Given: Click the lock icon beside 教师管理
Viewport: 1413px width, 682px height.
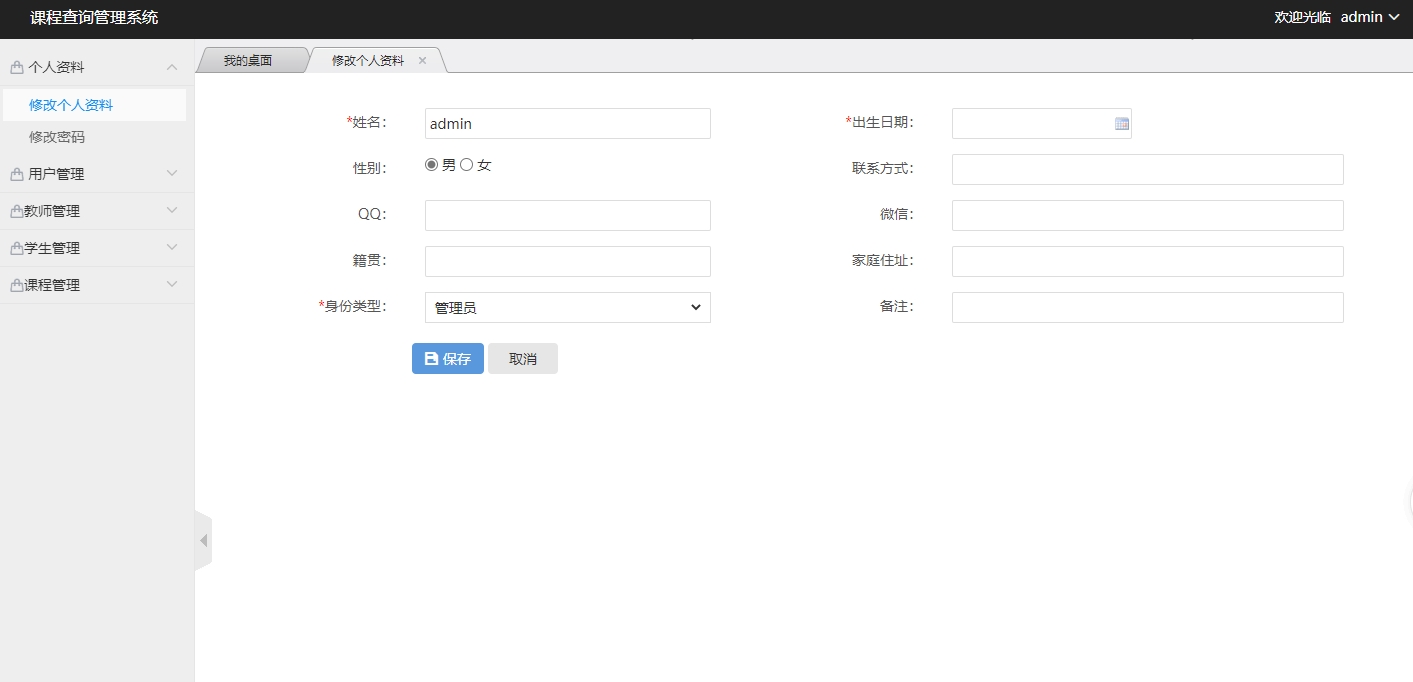Looking at the screenshot, I should 17,210.
